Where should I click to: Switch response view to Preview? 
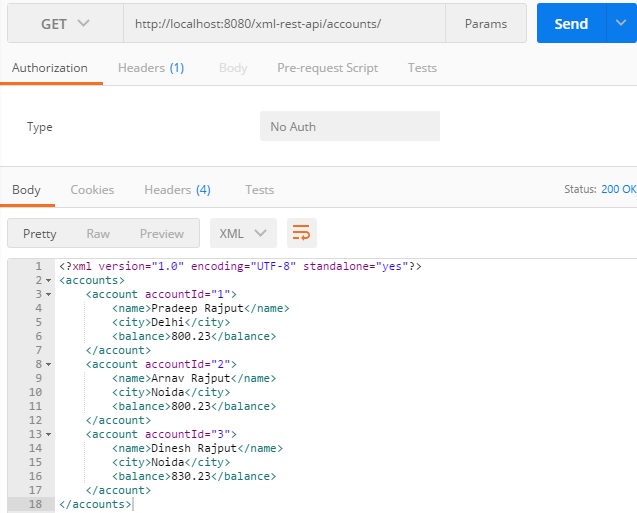point(162,234)
